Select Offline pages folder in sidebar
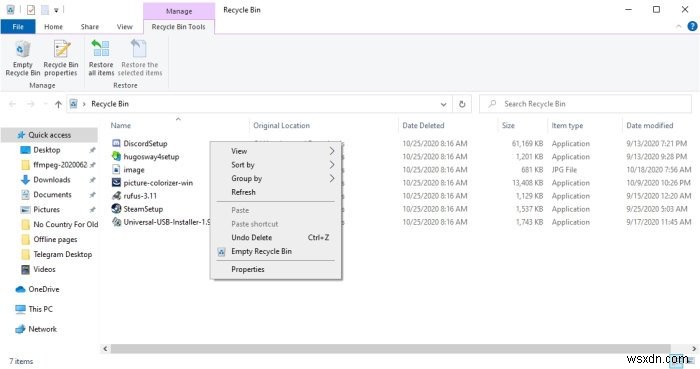 pyautogui.click(x=55, y=239)
